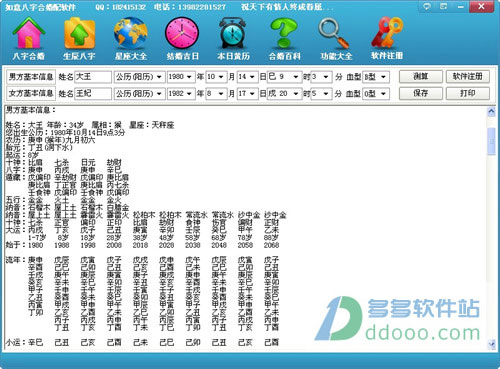Expand female minute dropdown 5
The height and width of the screenshot is (369, 500).
(x=326, y=94)
